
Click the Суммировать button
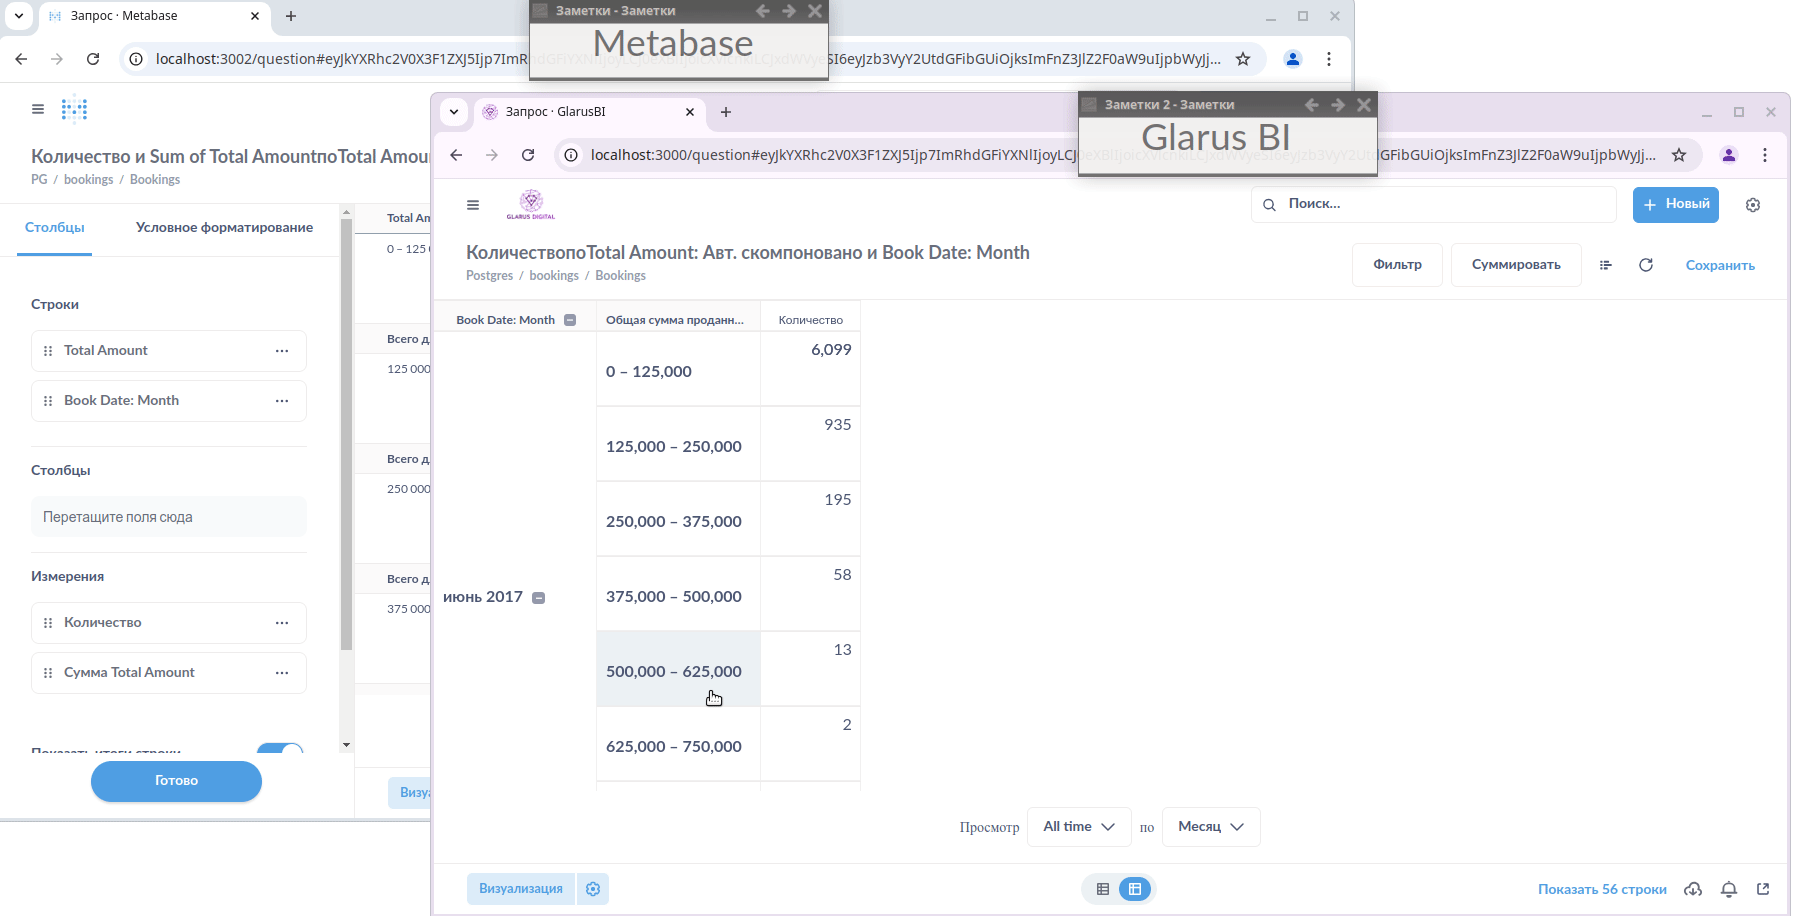click(x=1515, y=265)
